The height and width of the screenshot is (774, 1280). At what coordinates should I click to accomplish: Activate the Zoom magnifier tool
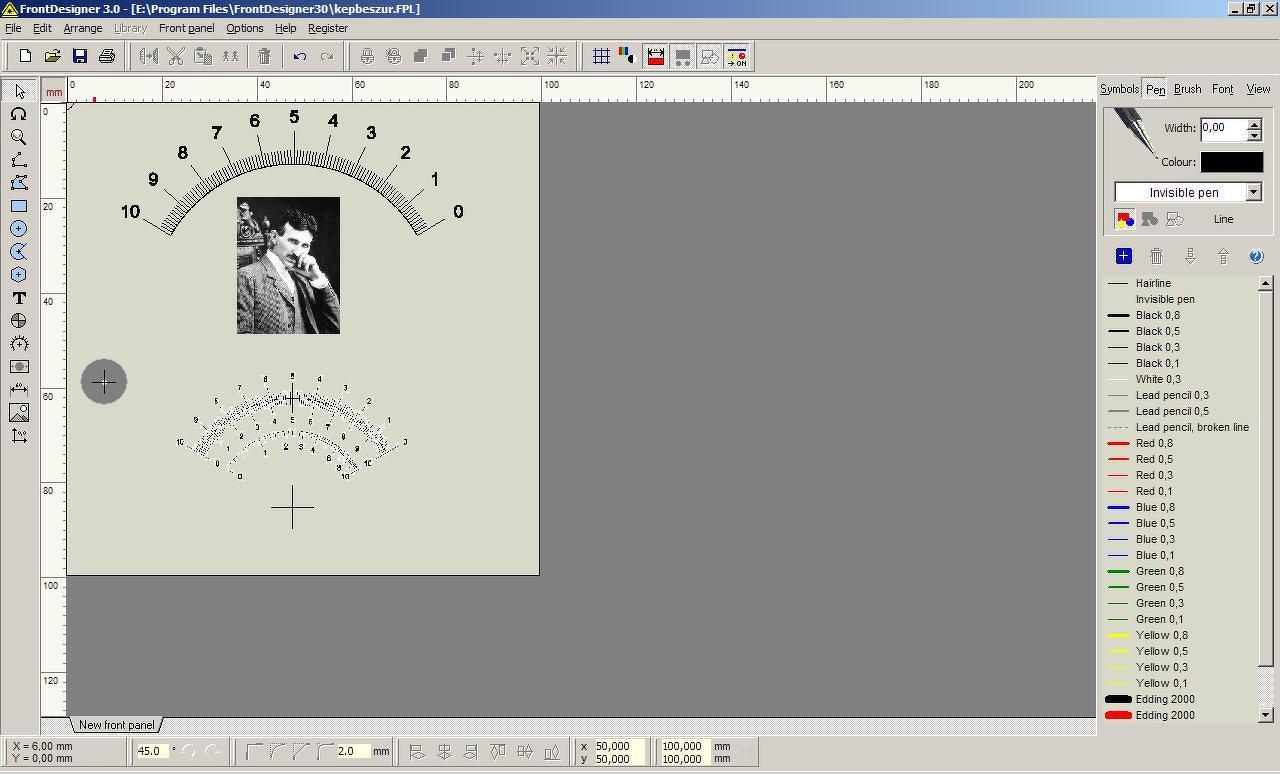point(18,137)
